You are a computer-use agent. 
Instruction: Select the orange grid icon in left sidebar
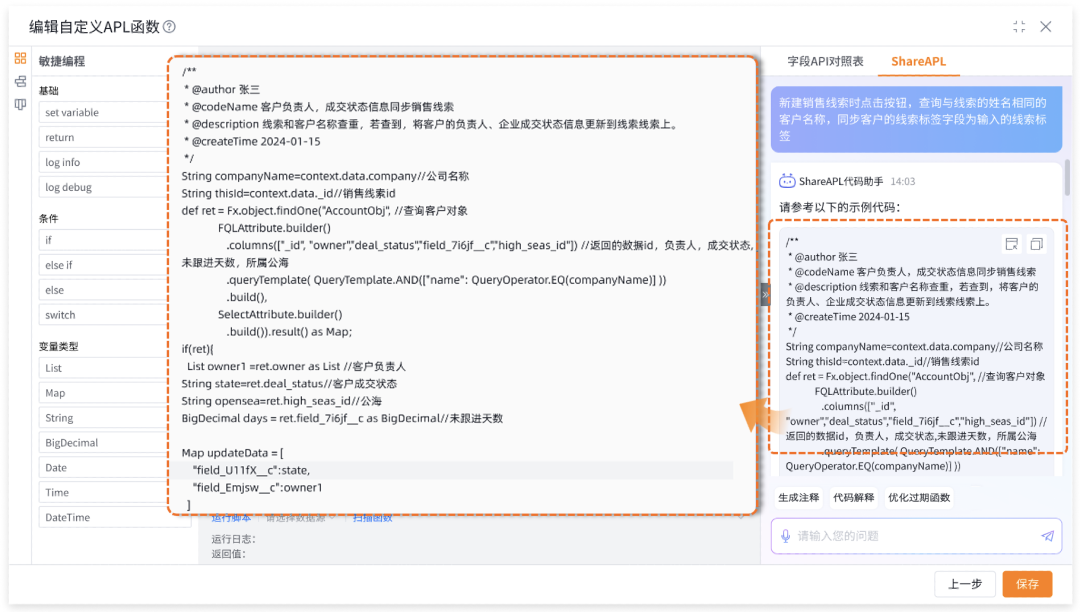point(20,59)
